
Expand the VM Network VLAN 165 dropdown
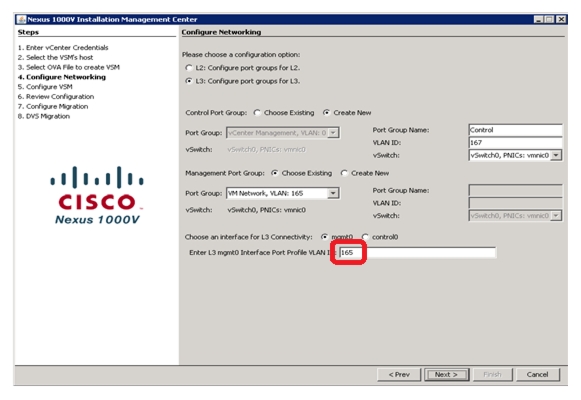tap(333, 193)
